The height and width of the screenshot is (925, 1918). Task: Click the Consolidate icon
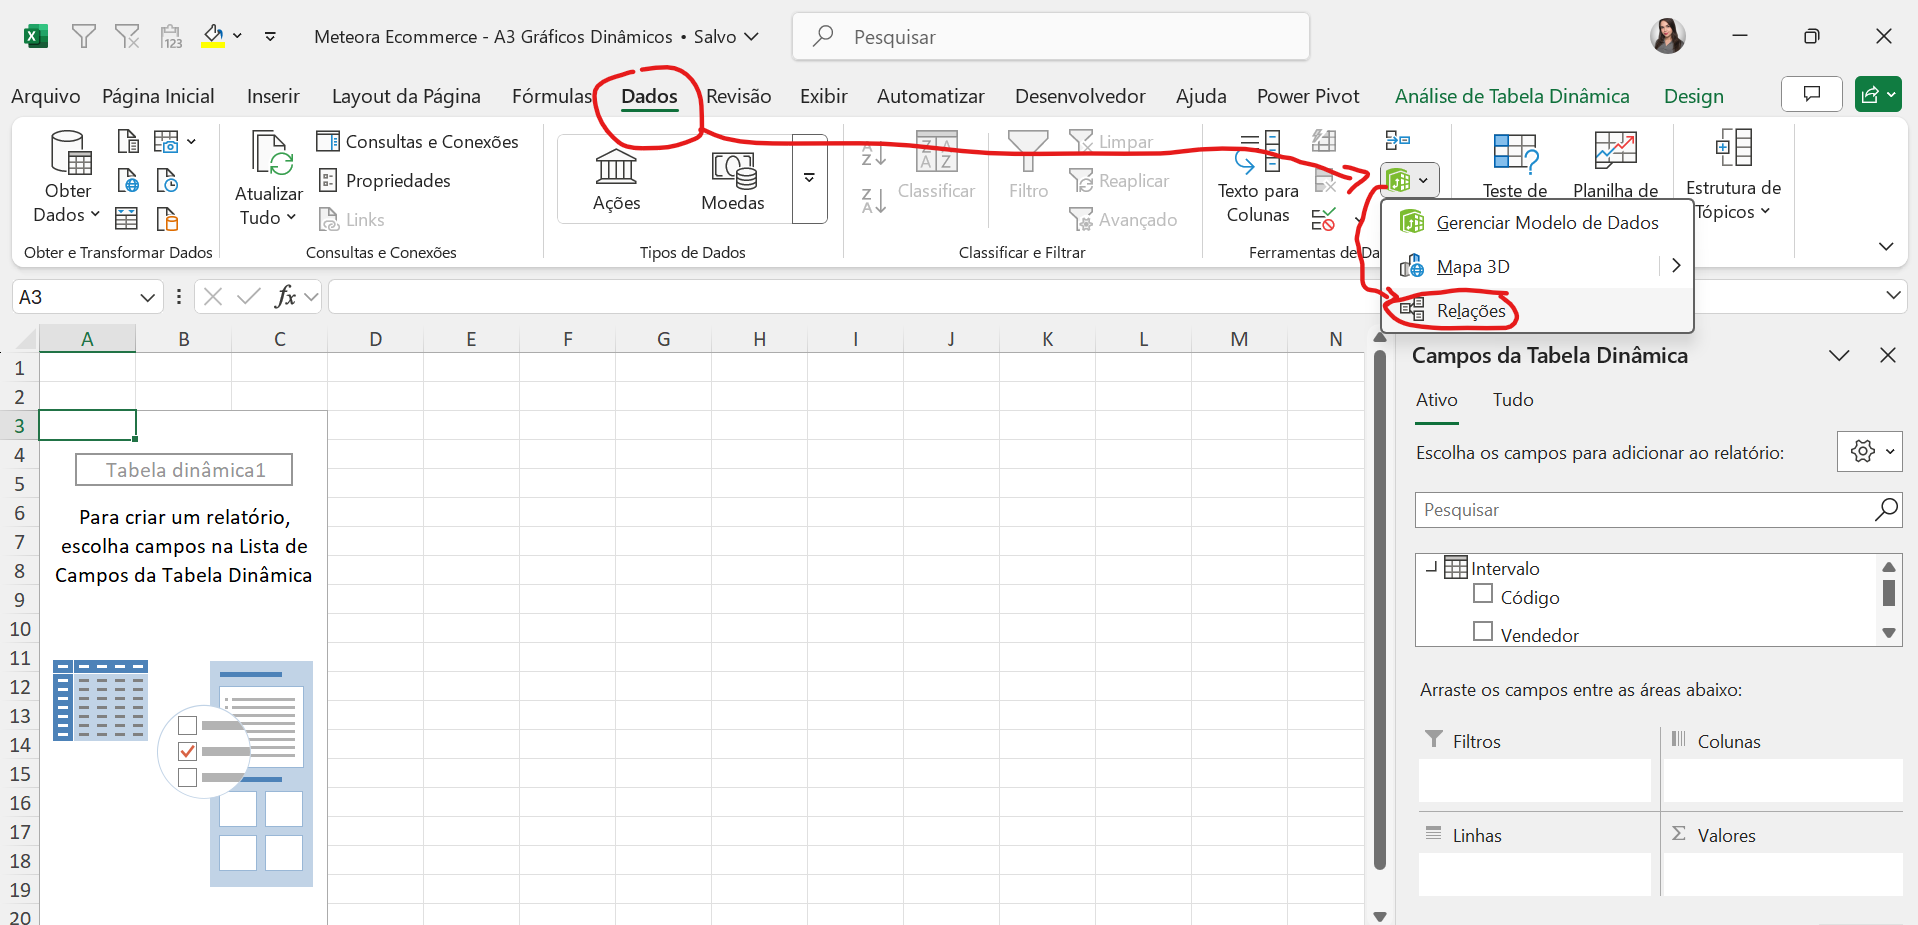(x=1397, y=141)
